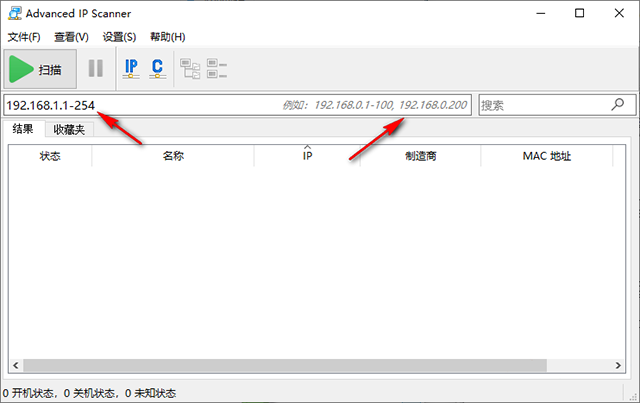Switch to the 结果 tab
This screenshot has height=403, width=640.
coord(23,129)
